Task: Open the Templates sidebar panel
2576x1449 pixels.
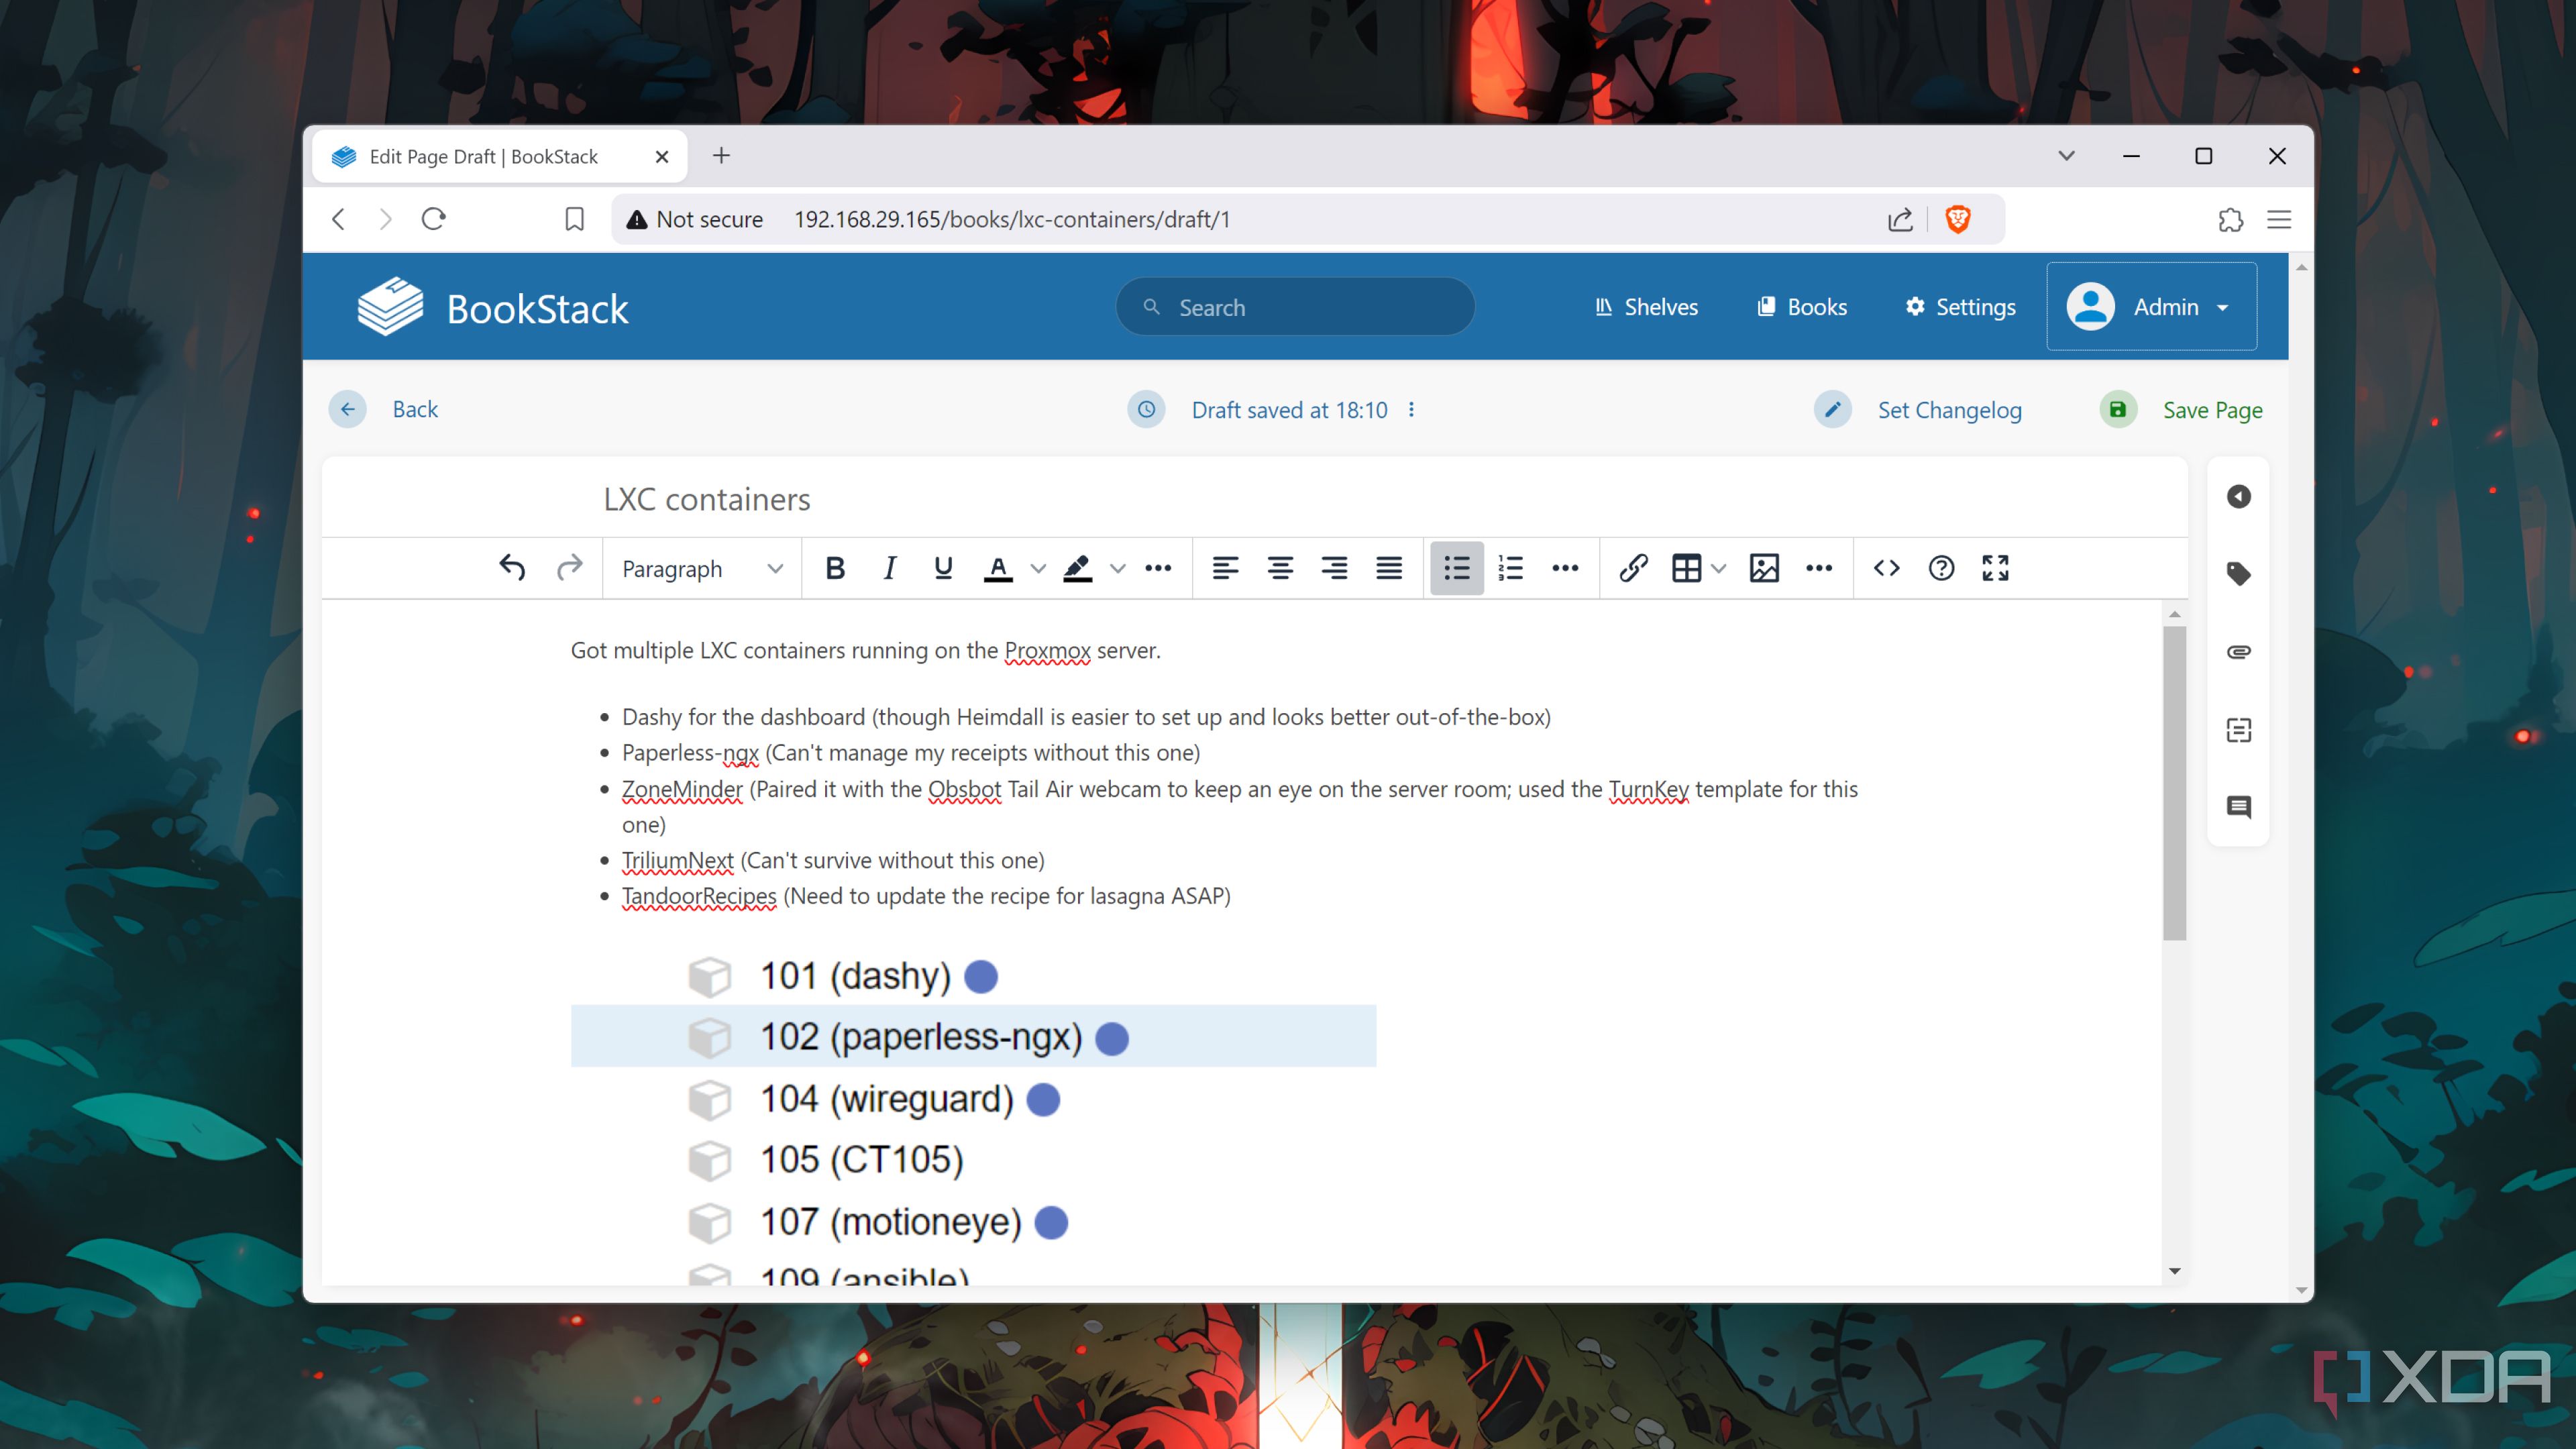Action: click(2239, 730)
